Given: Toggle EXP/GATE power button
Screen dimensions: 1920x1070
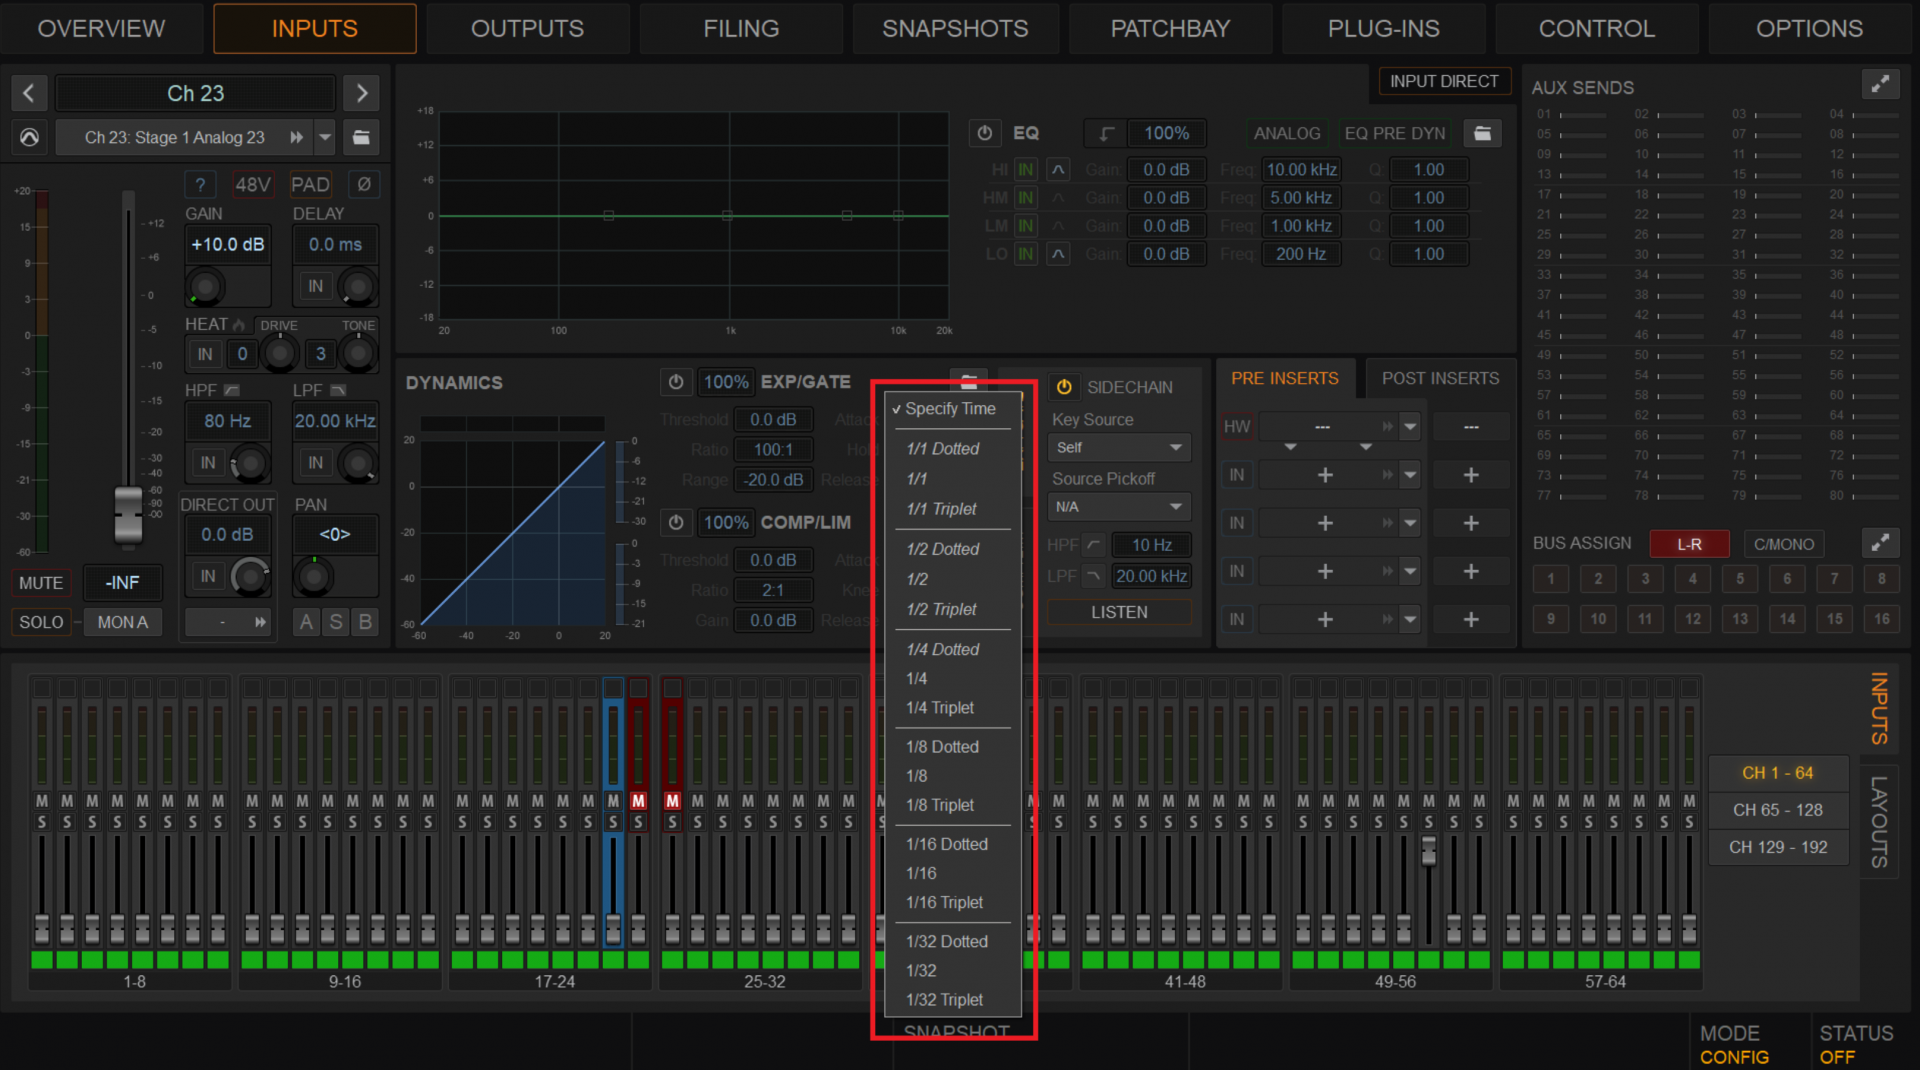Looking at the screenshot, I should click(x=676, y=382).
